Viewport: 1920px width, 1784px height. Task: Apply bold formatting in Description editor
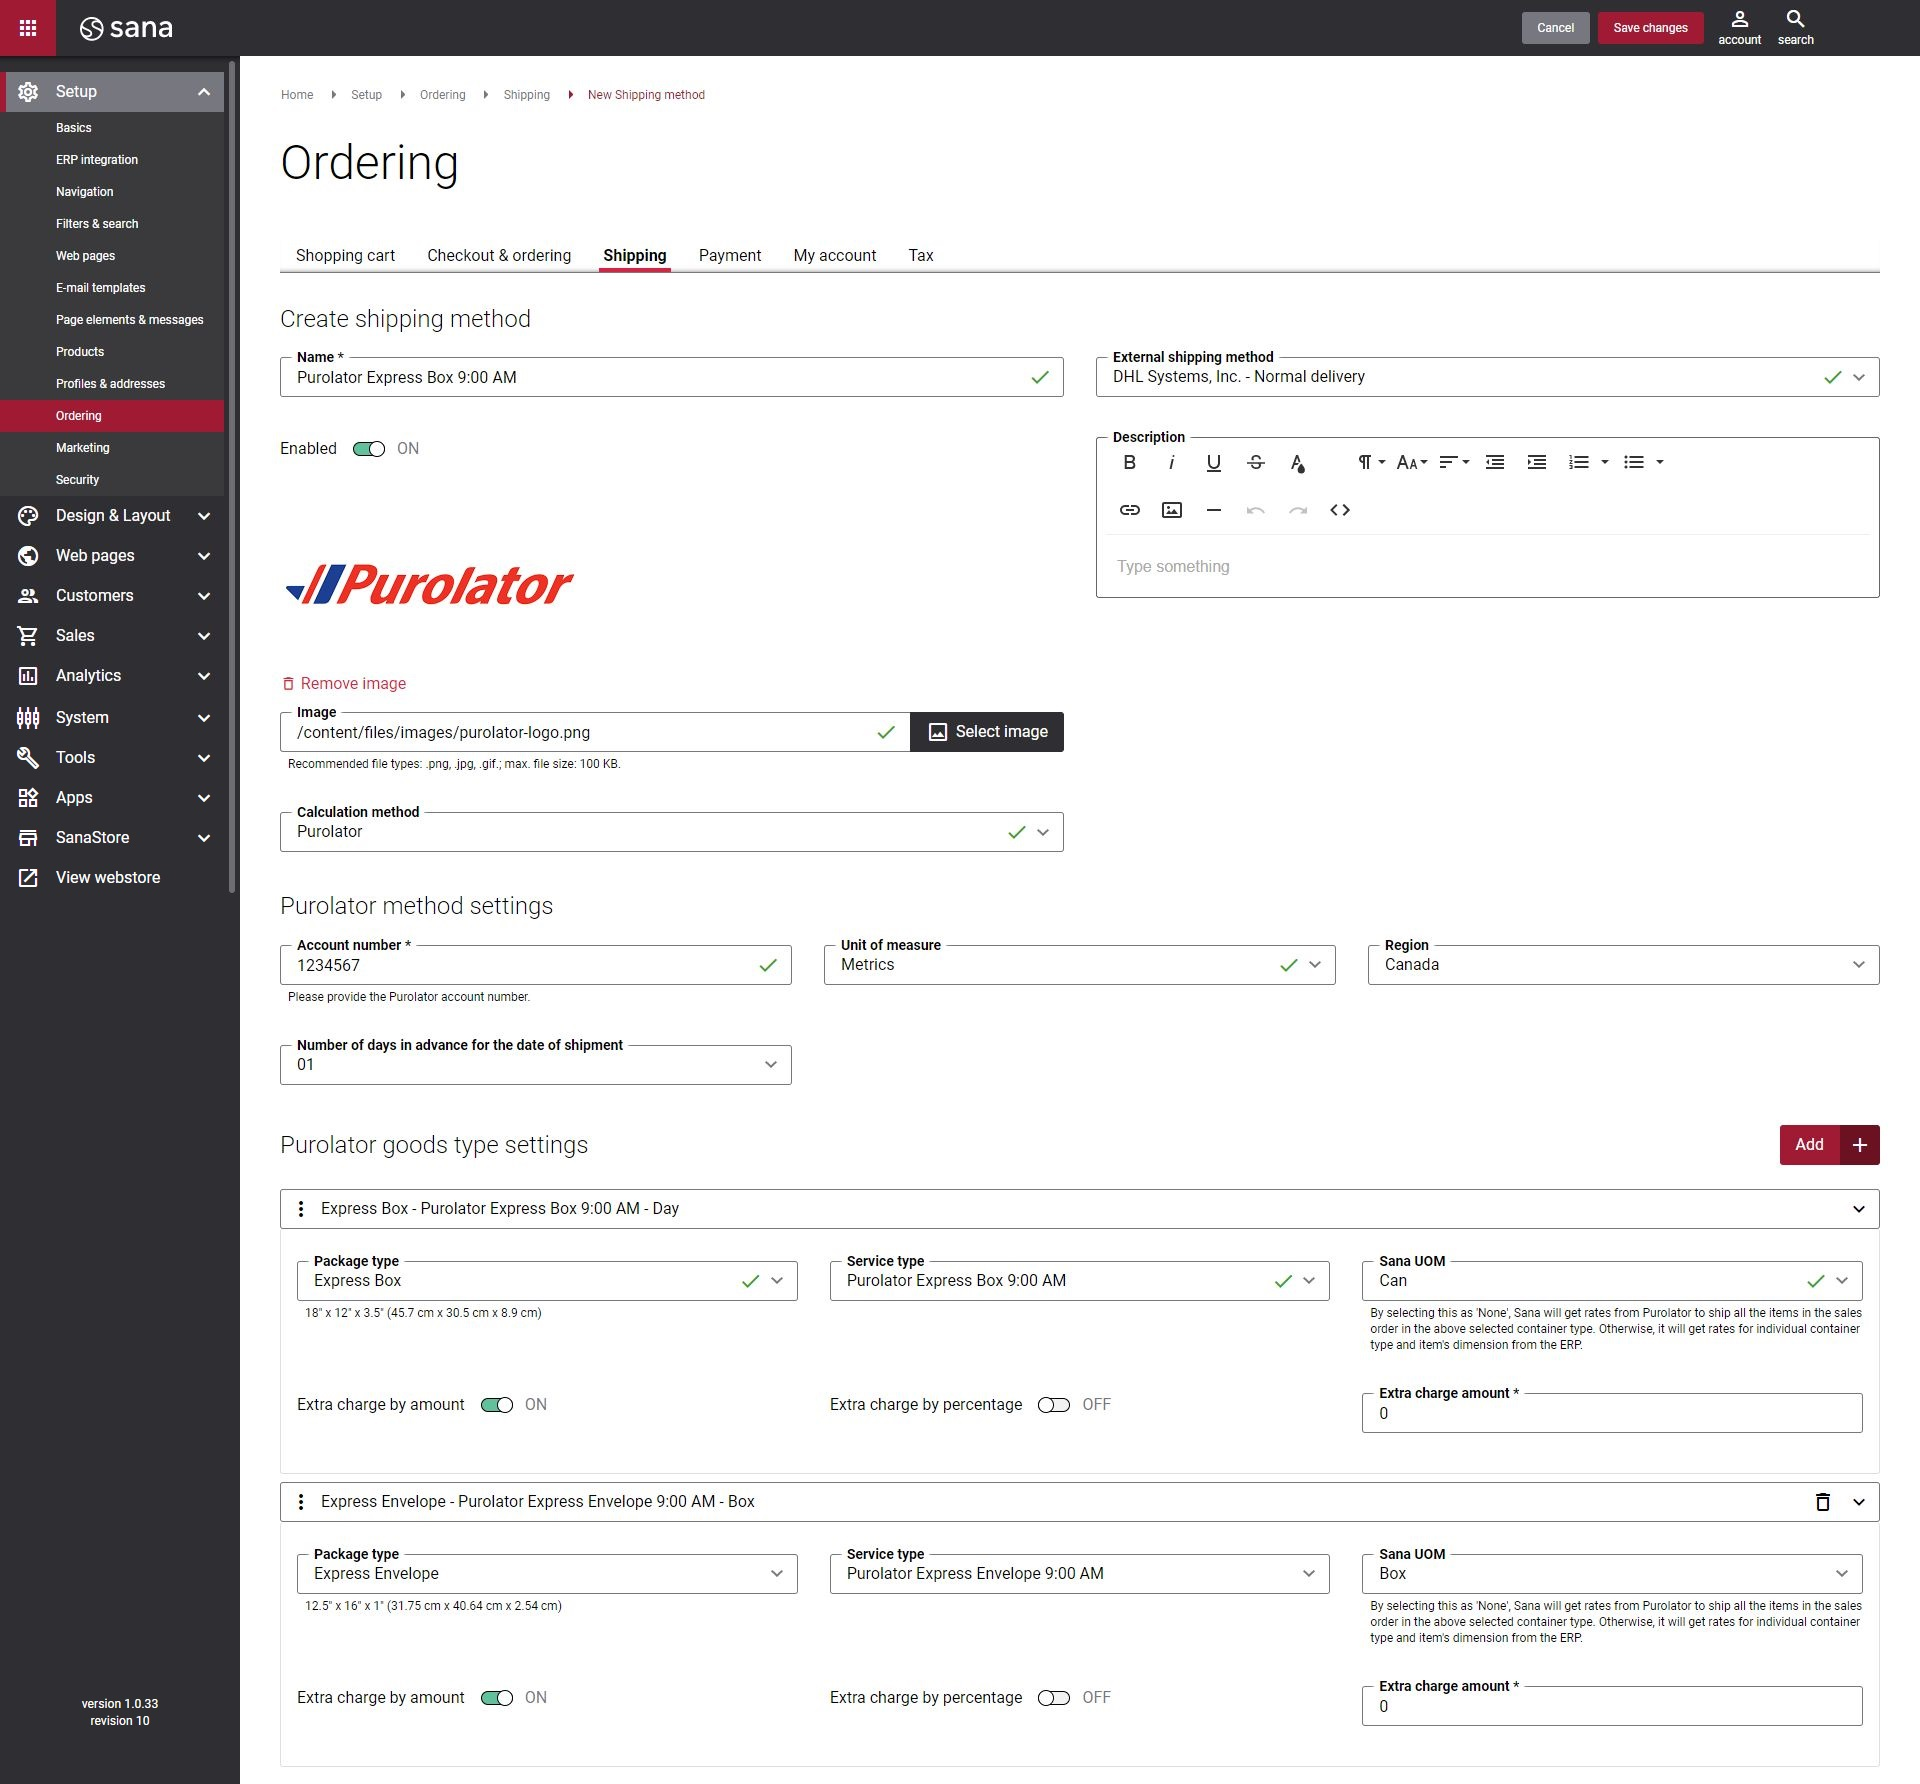(x=1129, y=462)
